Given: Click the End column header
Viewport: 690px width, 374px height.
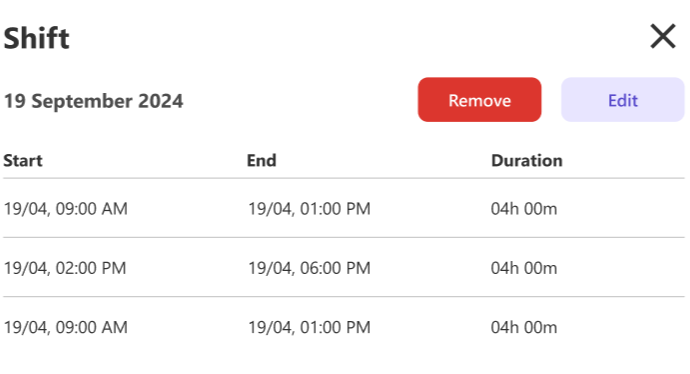Looking at the screenshot, I should [x=261, y=161].
